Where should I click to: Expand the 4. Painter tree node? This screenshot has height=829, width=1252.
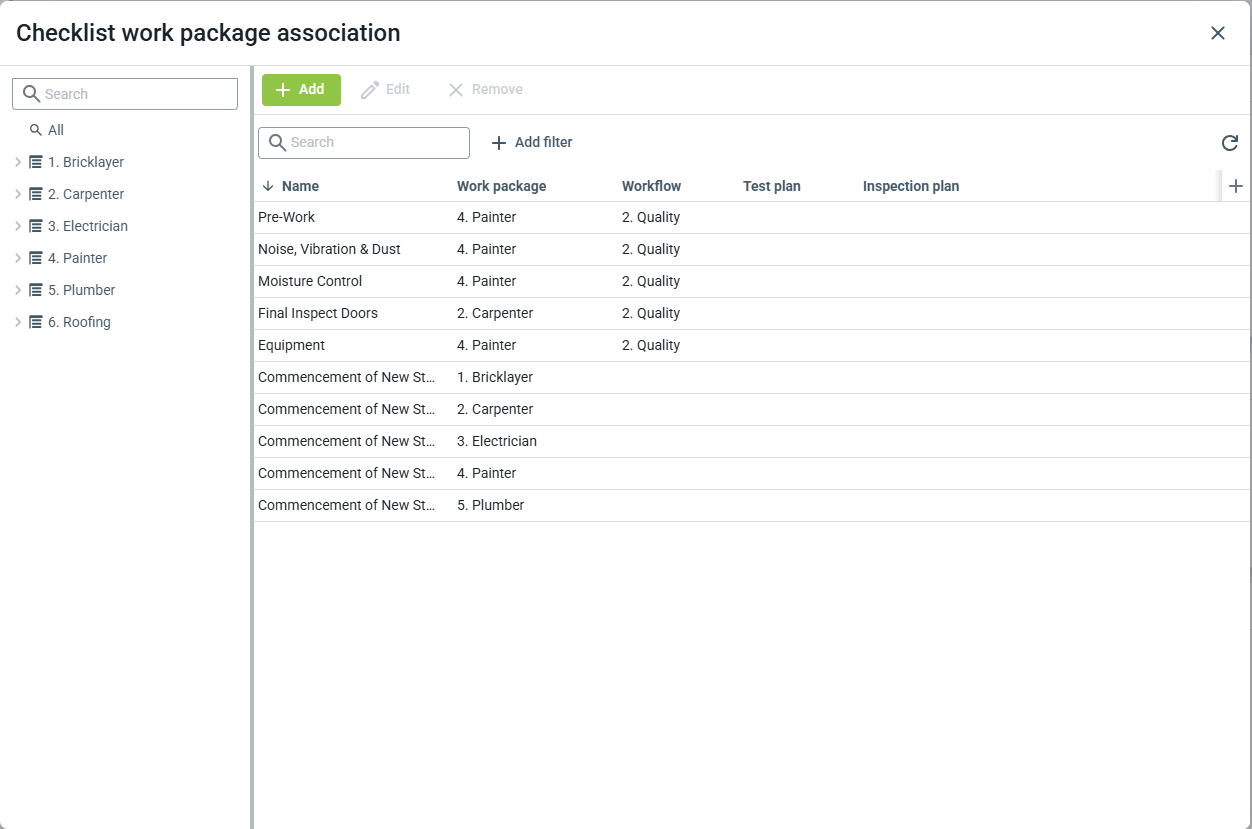click(x=18, y=258)
